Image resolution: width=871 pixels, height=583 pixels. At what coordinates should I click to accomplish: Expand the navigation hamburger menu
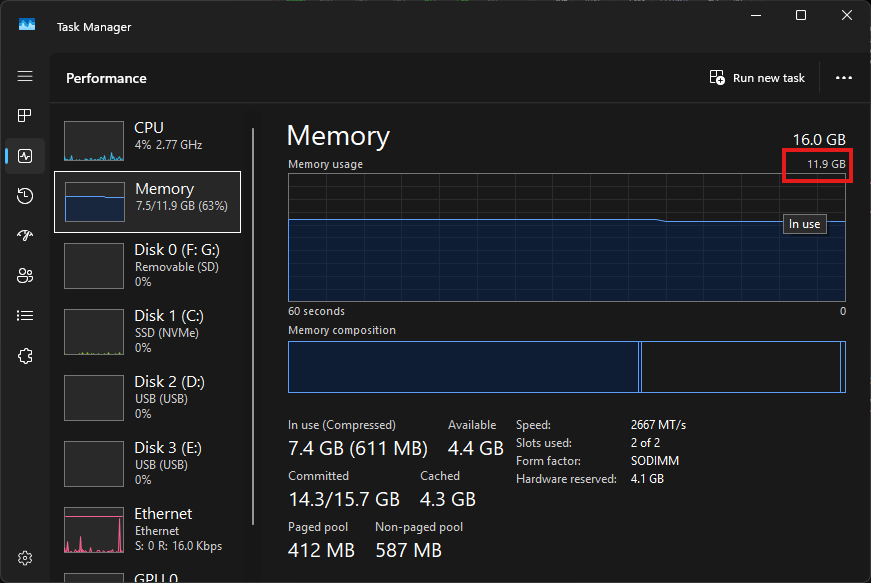tap(25, 77)
